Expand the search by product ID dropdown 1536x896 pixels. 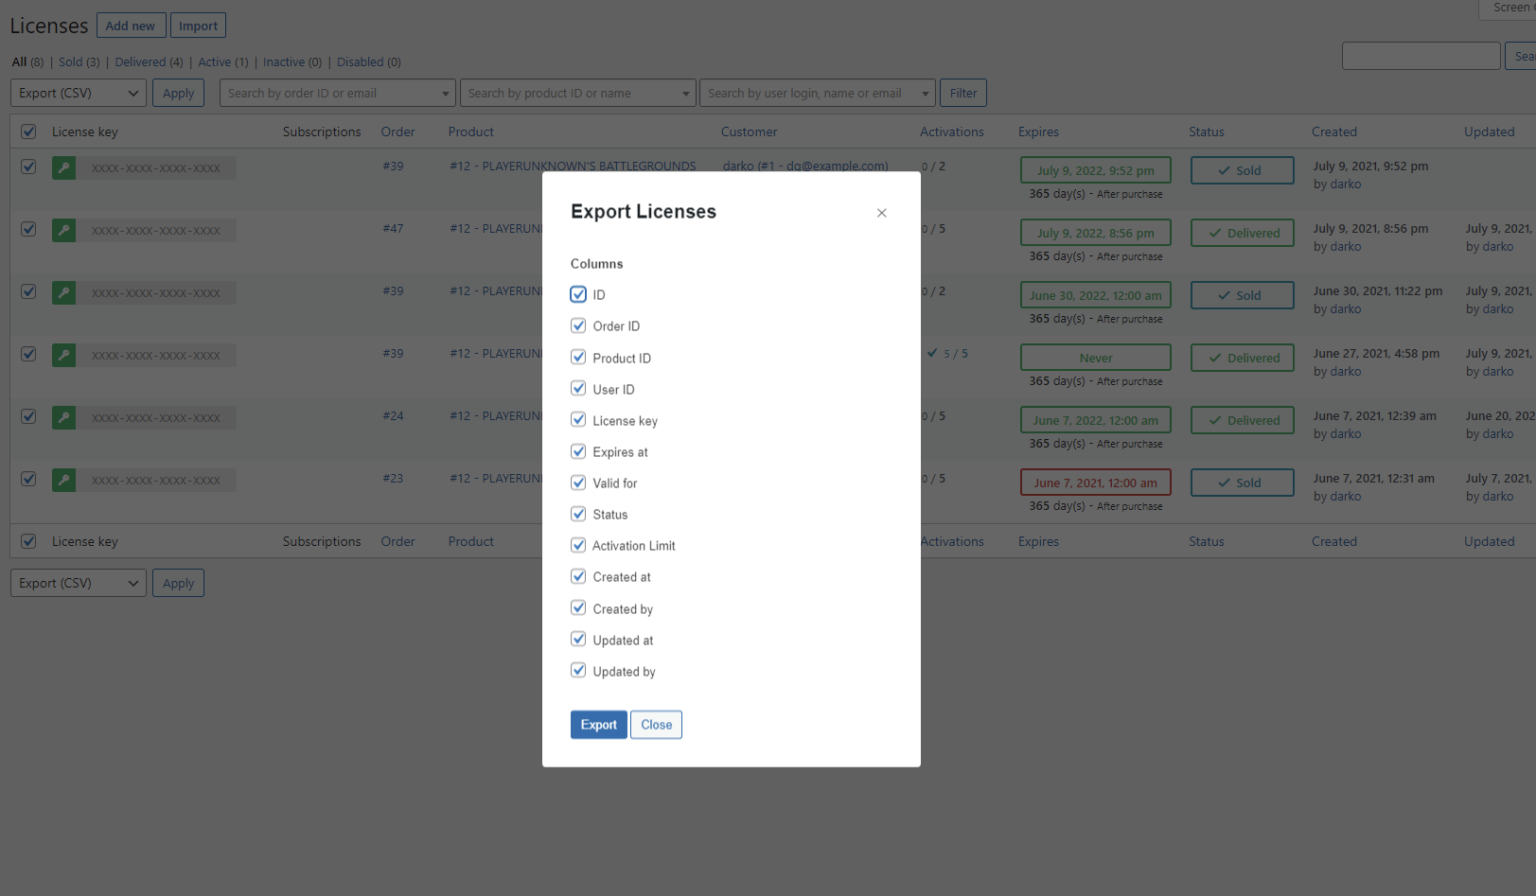pyautogui.click(x=577, y=93)
